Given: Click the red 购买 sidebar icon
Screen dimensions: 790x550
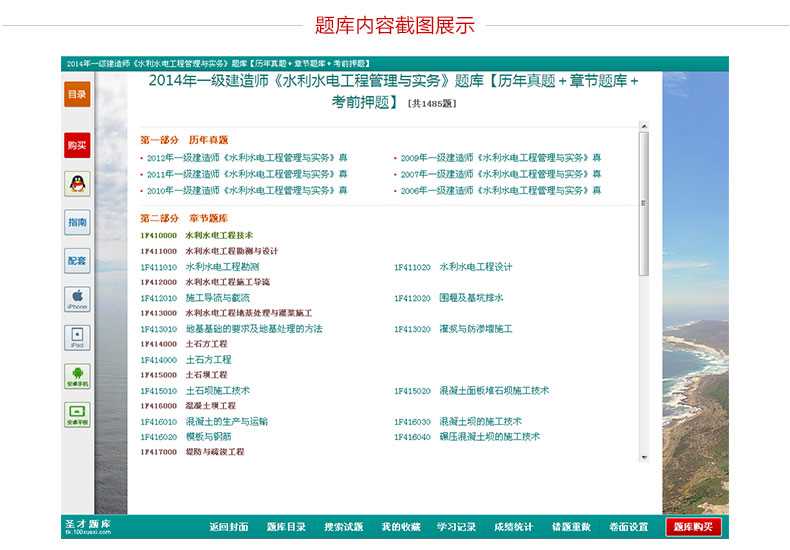Looking at the screenshot, I should click(77, 145).
